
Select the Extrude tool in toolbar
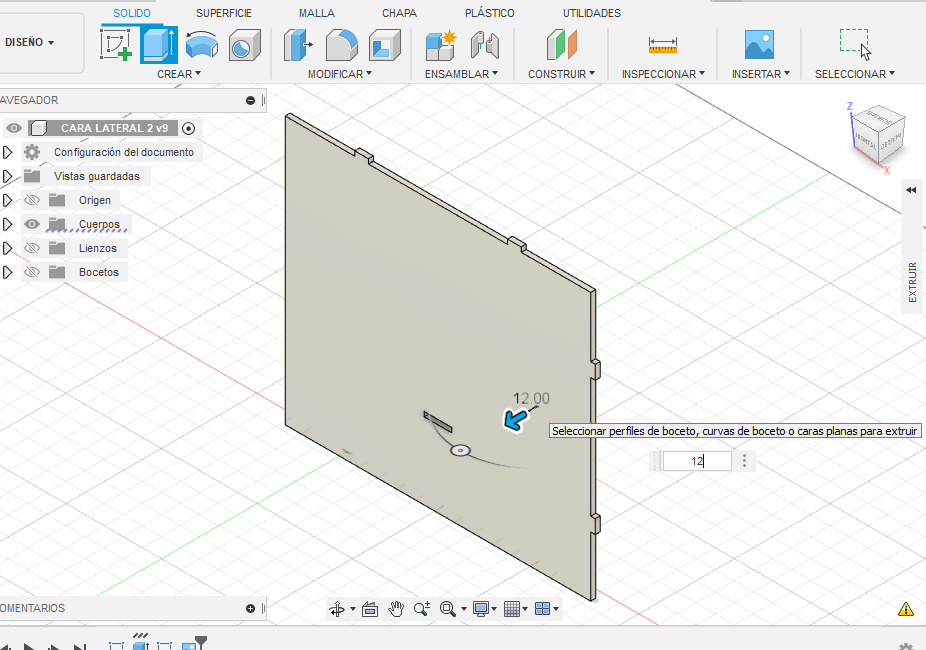coord(159,45)
